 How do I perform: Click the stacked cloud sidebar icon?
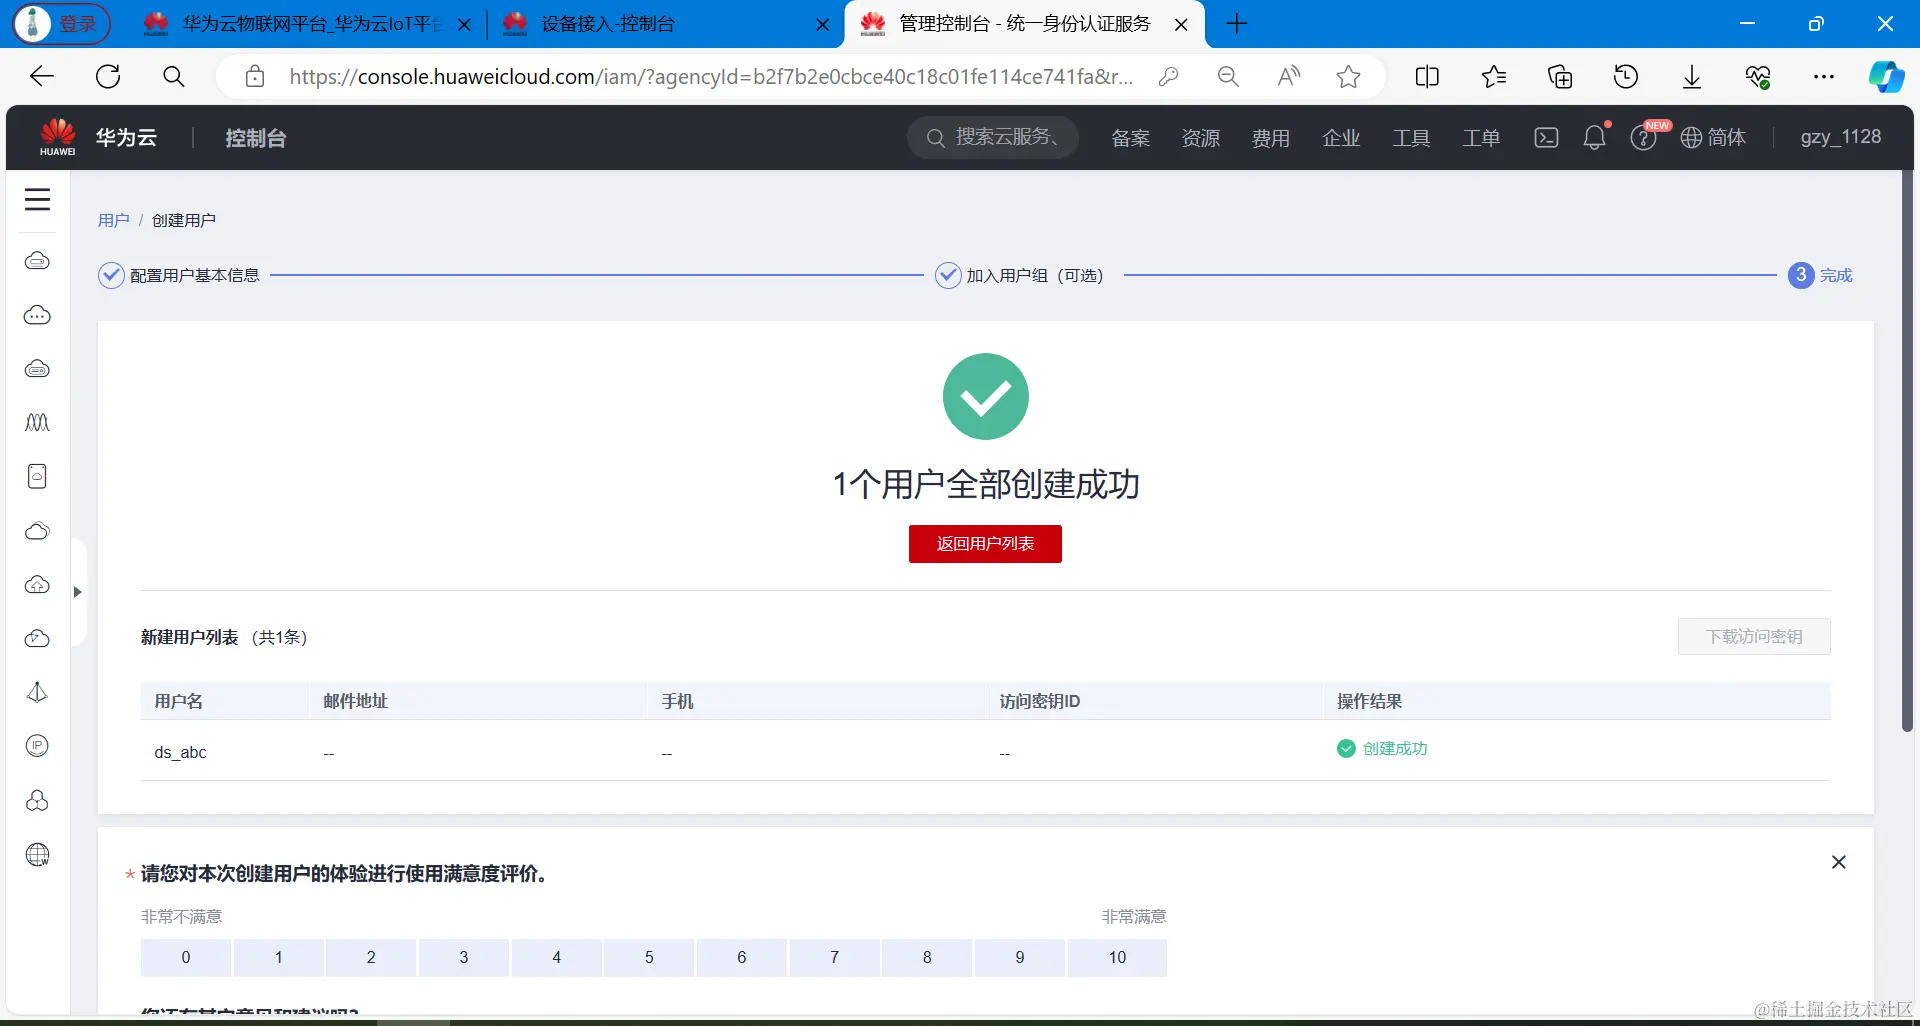tap(37, 531)
